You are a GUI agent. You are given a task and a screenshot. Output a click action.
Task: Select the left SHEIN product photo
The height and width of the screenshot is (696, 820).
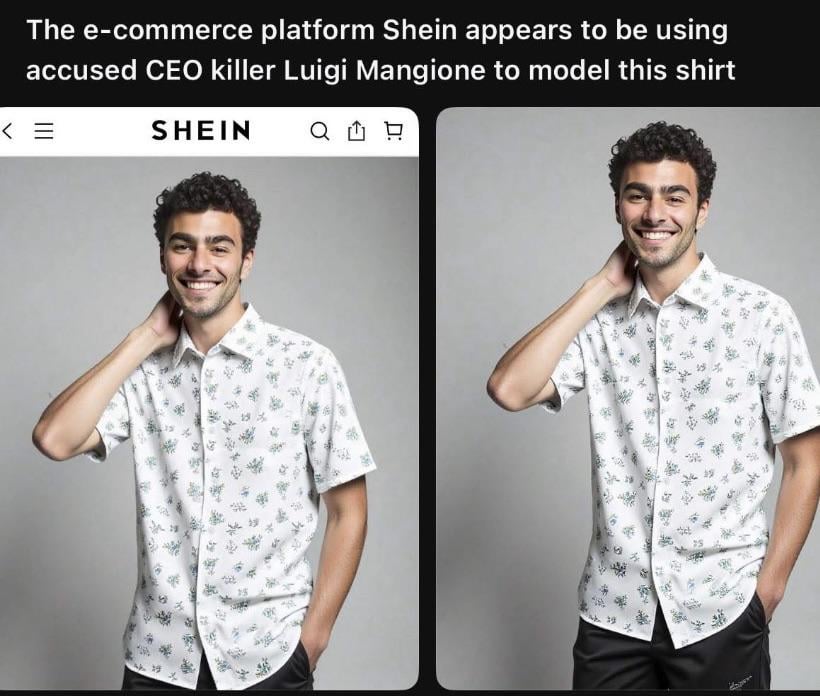pos(209,423)
